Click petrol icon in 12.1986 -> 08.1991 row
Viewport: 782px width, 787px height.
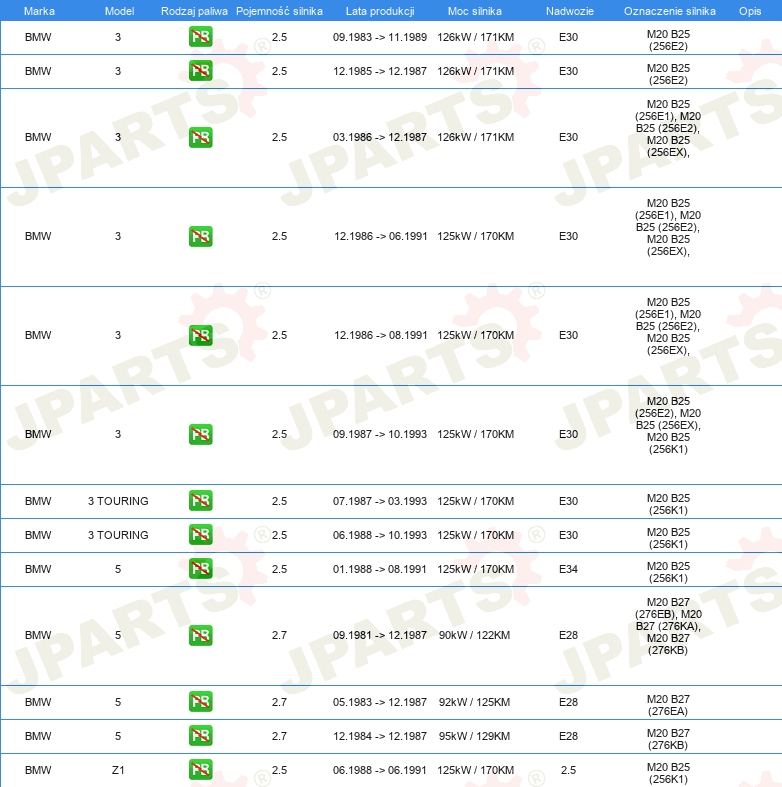[x=200, y=335]
